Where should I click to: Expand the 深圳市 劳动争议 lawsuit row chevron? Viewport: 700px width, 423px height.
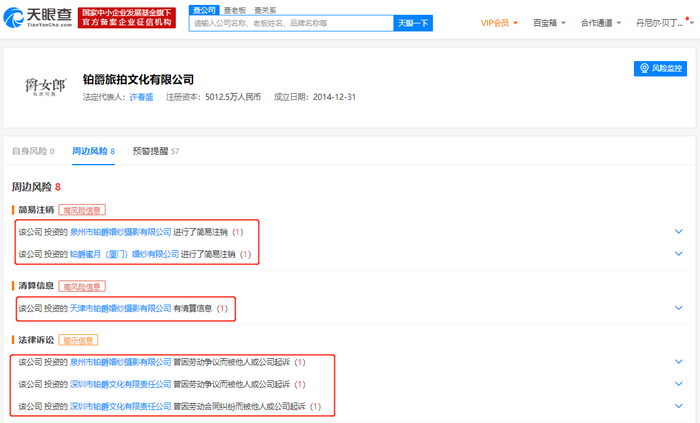[679, 384]
